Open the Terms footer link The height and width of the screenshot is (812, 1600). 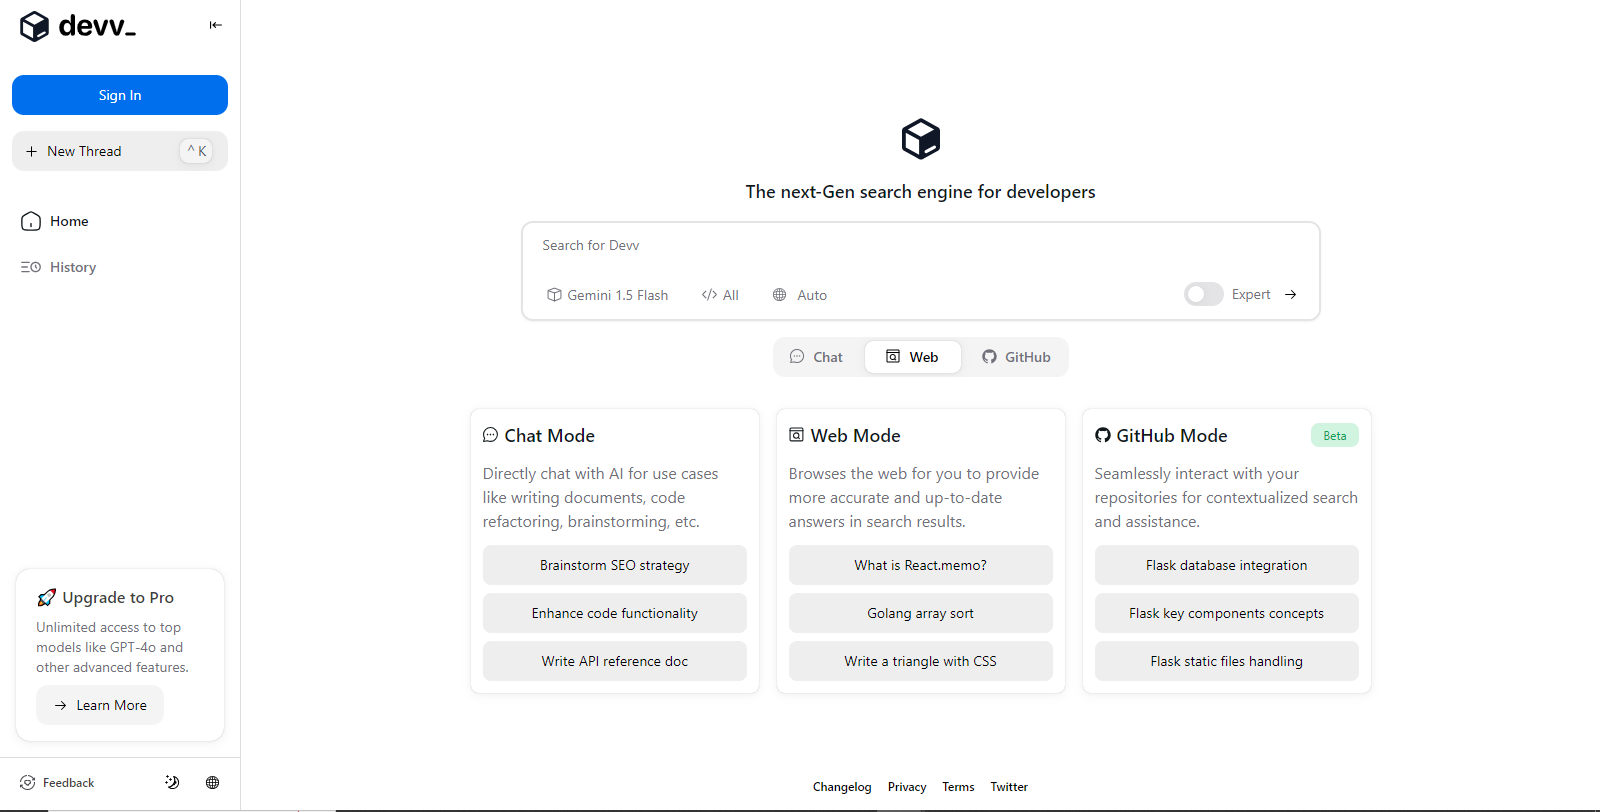pos(958,787)
